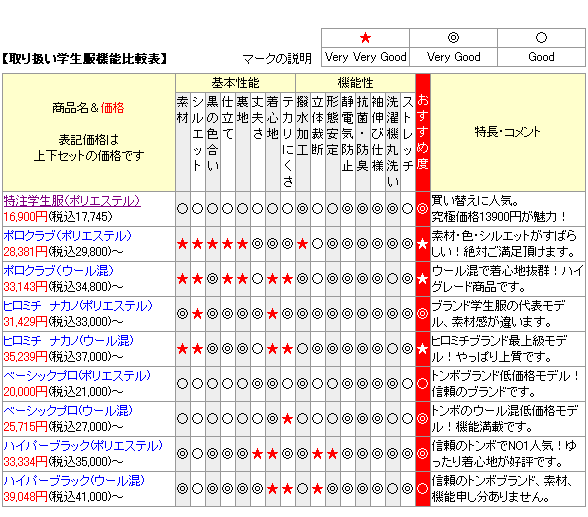The width and height of the screenshot is (588, 517).
Task: Click the テカリにくさ column header
Action: [288, 141]
